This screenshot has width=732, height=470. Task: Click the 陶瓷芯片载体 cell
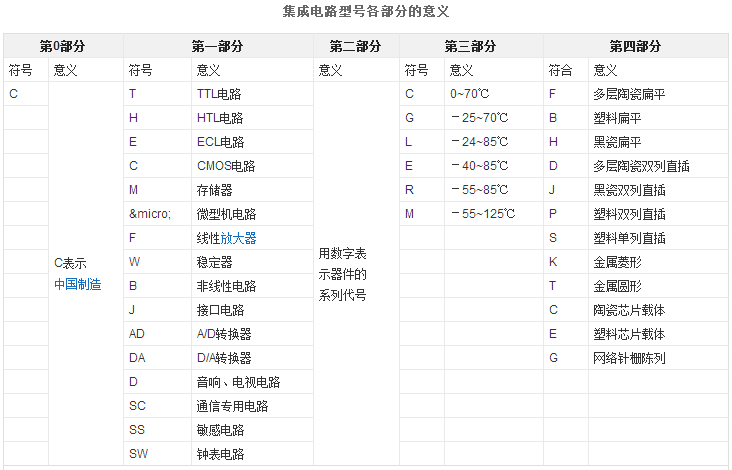658,310
